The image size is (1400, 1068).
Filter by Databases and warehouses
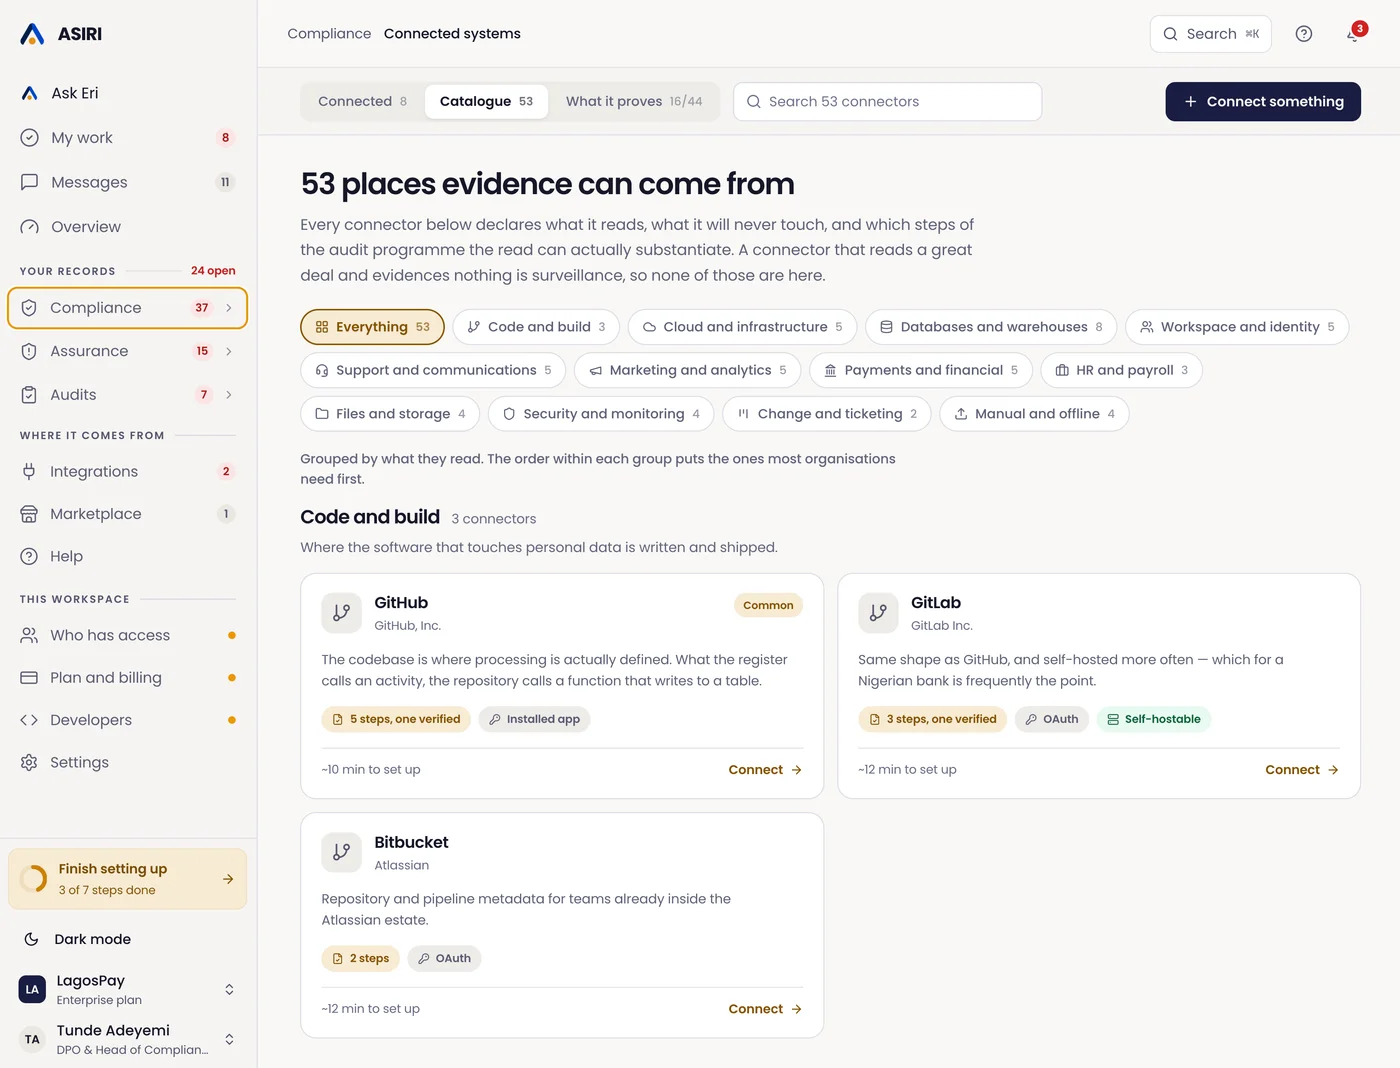point(991,327)
